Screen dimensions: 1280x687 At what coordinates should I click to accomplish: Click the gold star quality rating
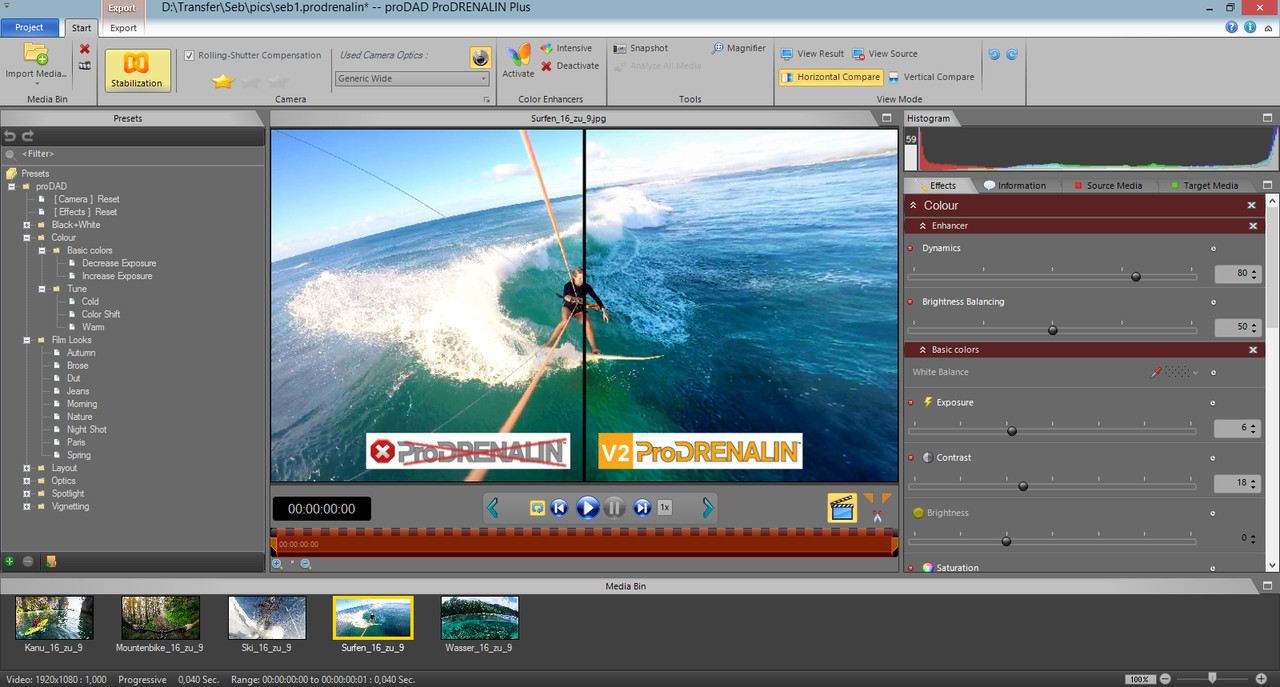click(x=223, y=81)
